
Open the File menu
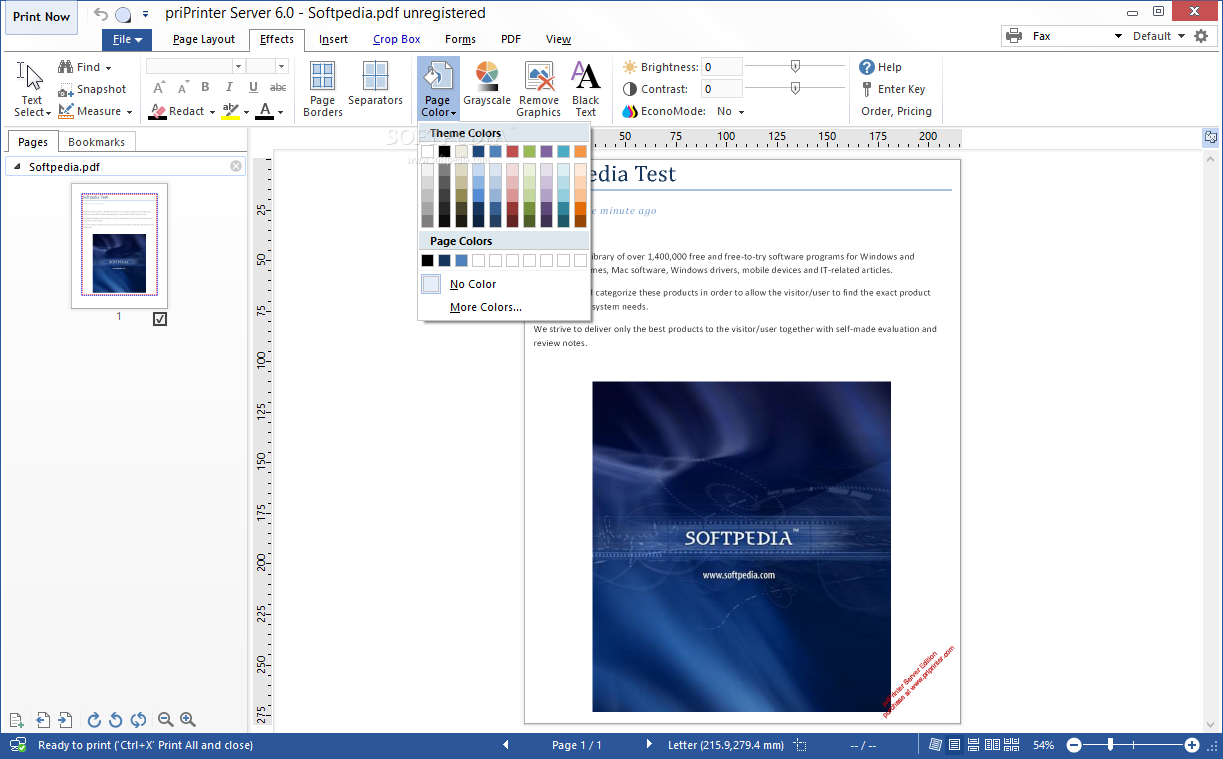click(127, 40)
